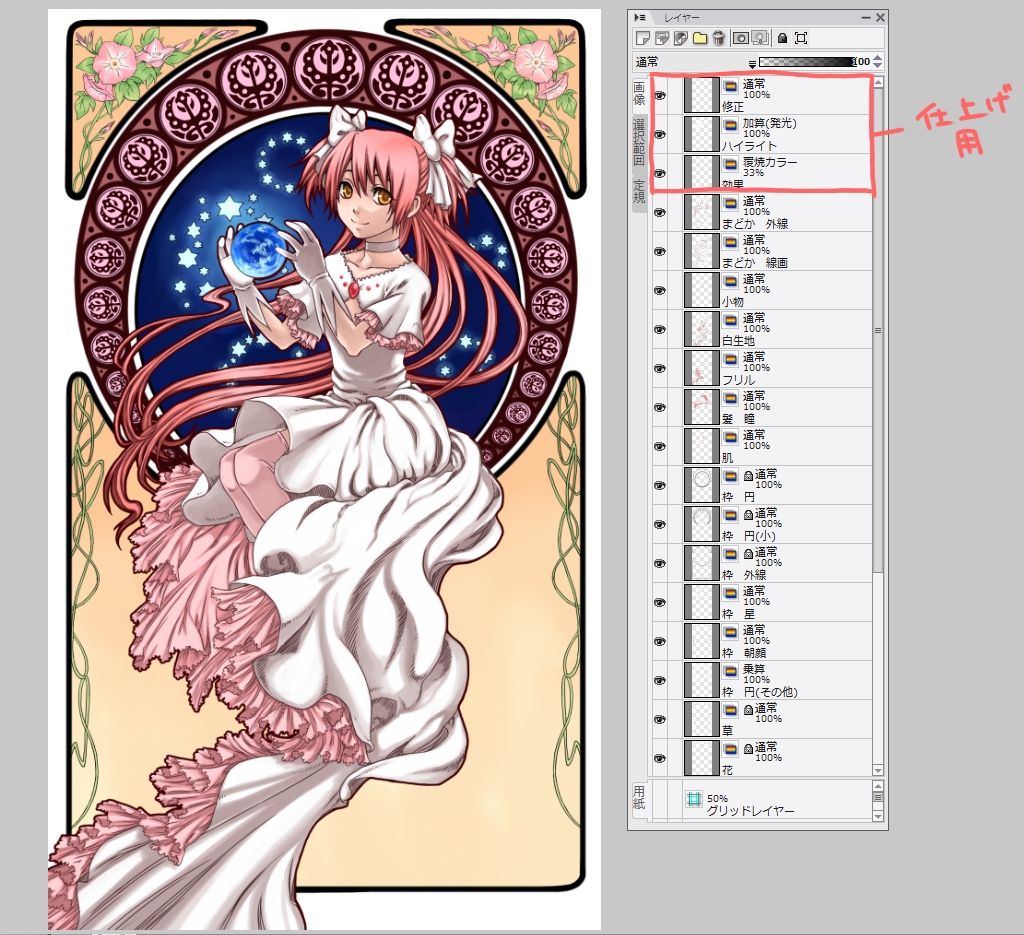Viewport: 1024px width, 935px height.
Task: Toggle the 白生地 layer eye
Action: coord(660,330)
